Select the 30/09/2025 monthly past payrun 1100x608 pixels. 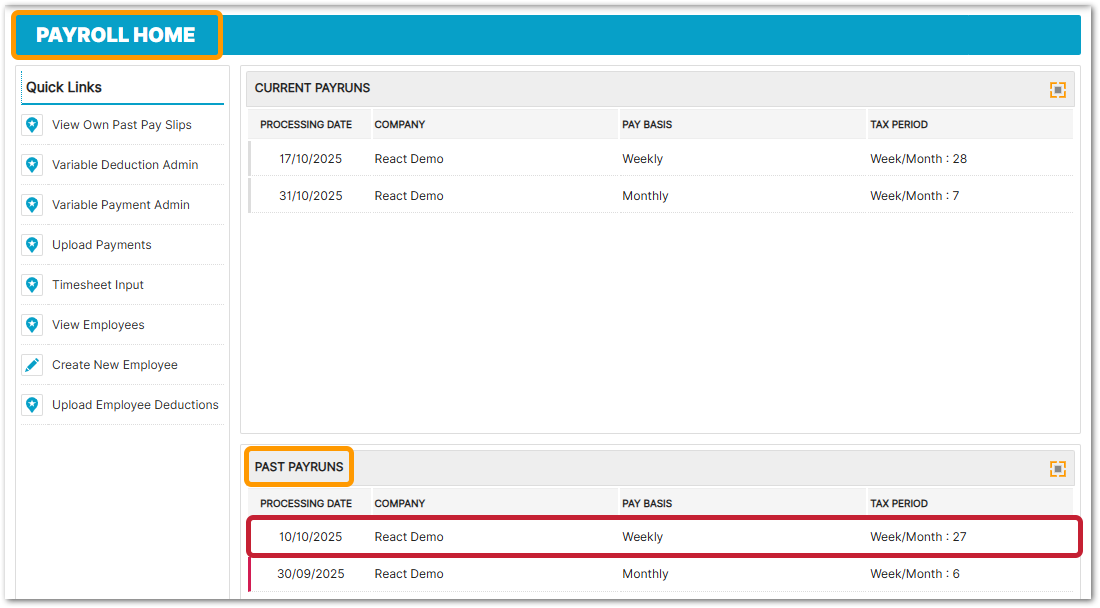[310, 574]
